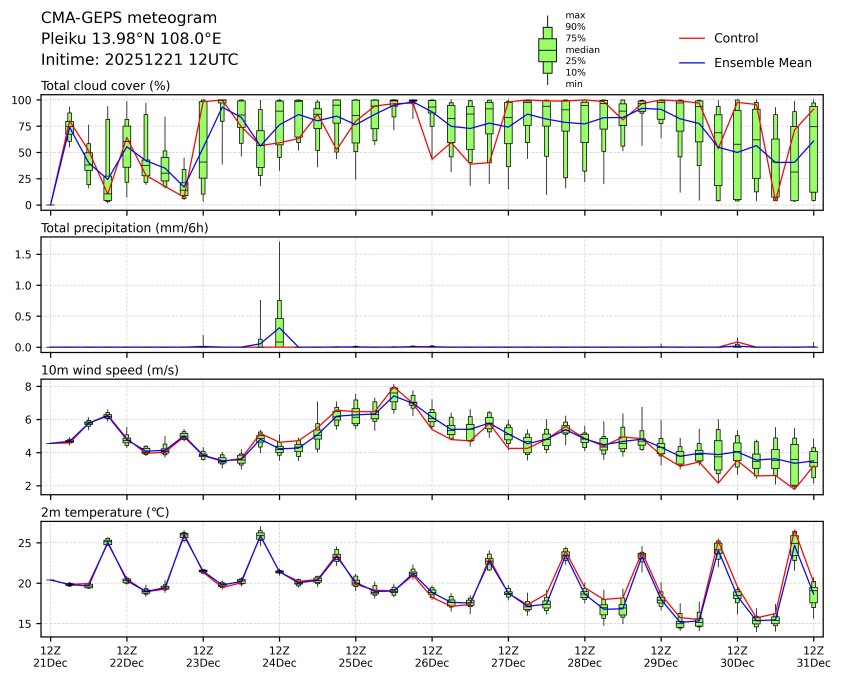Select the "Total precipitation (mm/6h)" panel title
842x680 pixels.
(x=123, y=228)
